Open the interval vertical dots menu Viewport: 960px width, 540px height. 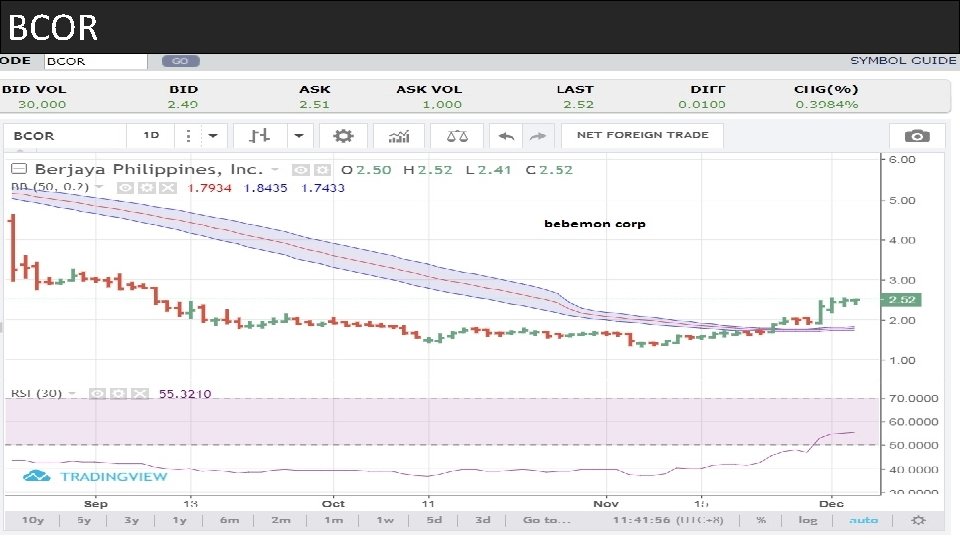click(188, 136)
